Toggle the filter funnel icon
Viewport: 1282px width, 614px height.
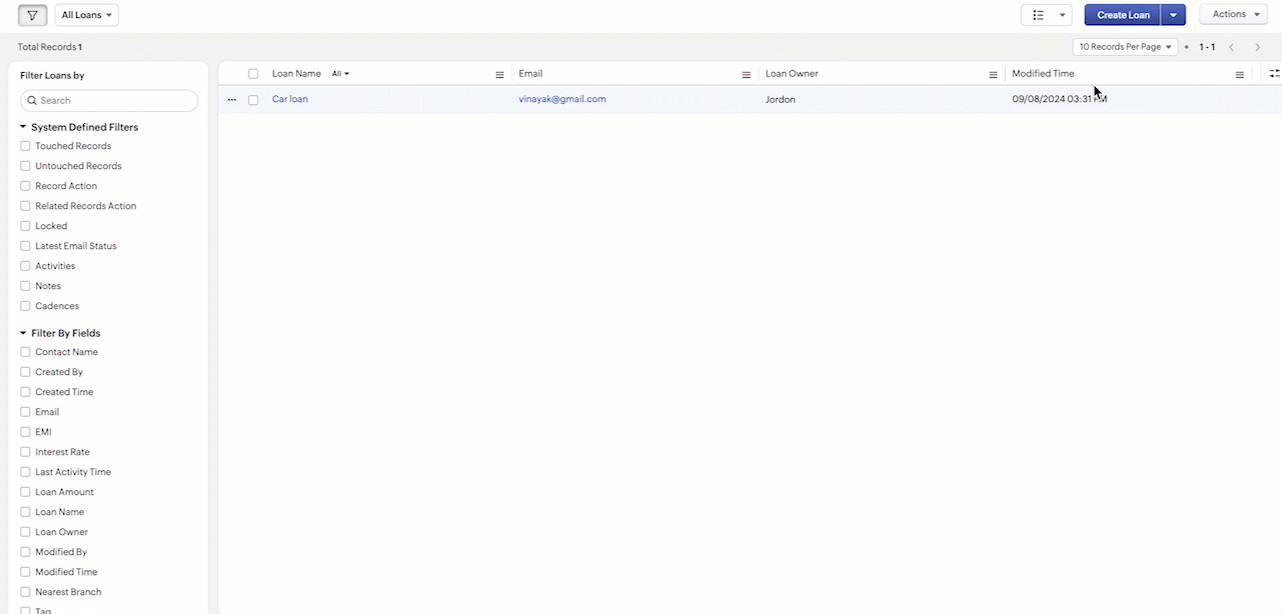(33, 15)
